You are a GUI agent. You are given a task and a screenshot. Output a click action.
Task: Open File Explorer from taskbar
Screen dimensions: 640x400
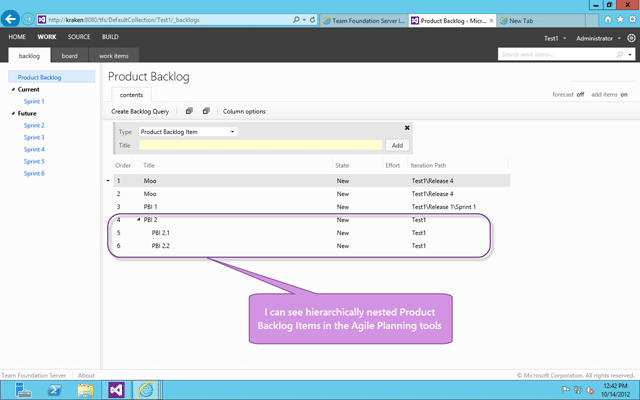[85, 390]
